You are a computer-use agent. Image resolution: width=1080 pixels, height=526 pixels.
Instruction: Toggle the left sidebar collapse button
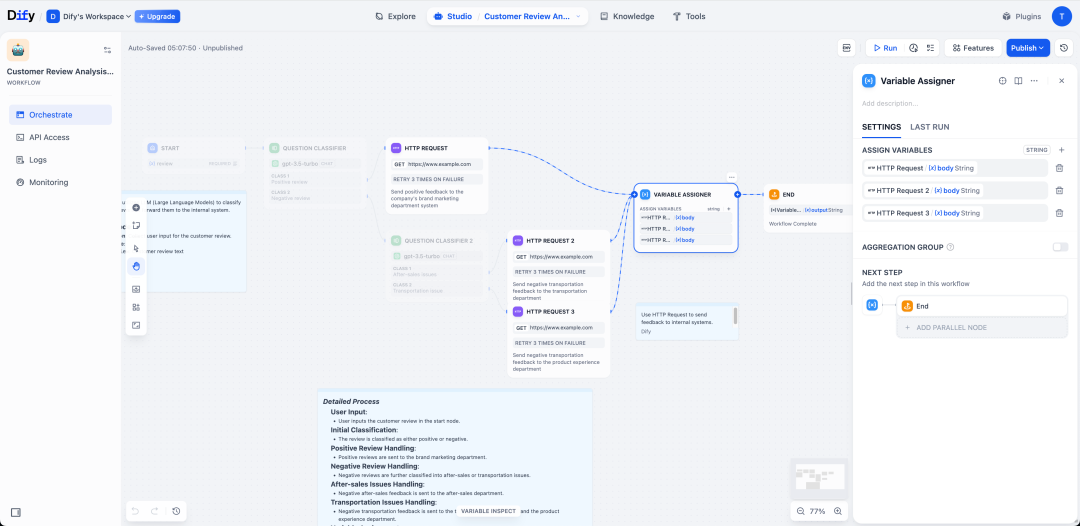15,512
